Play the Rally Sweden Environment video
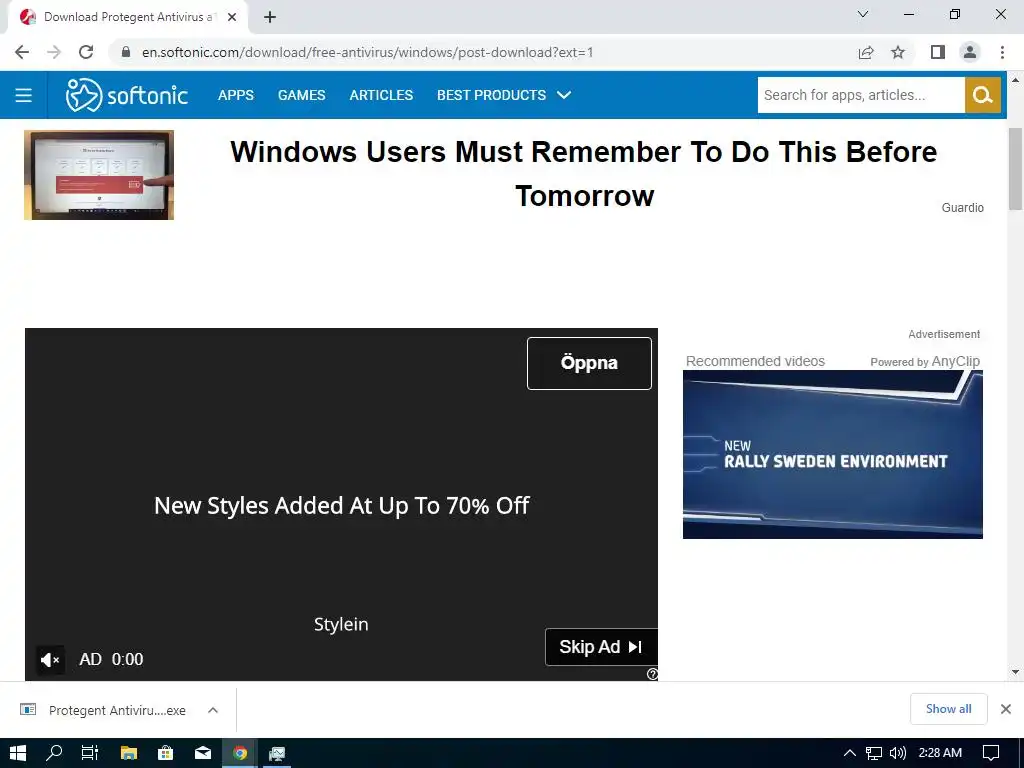1024x768 pixels. [833, 455]
